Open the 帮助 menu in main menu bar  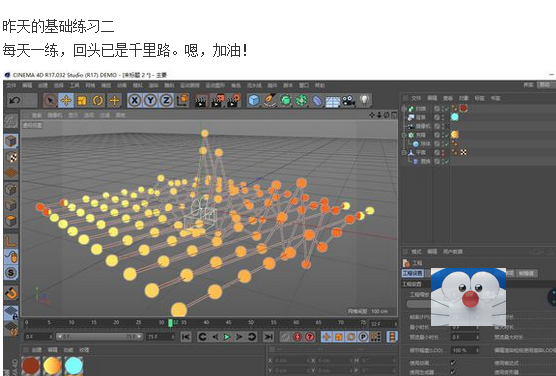click(x=320, y=85)
